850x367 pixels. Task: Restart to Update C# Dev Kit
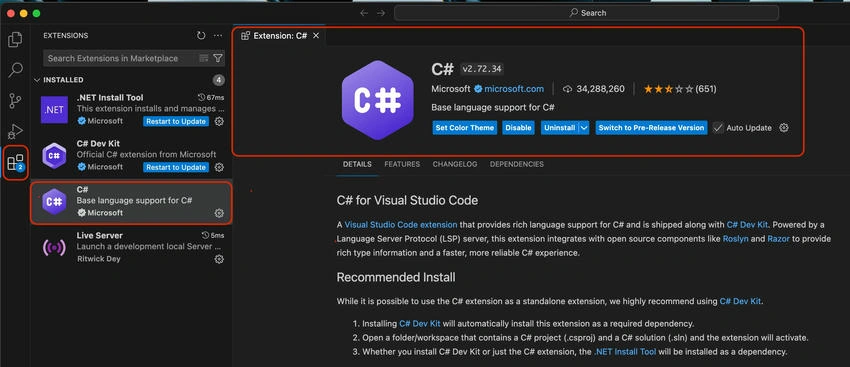[x=176, y=167]
